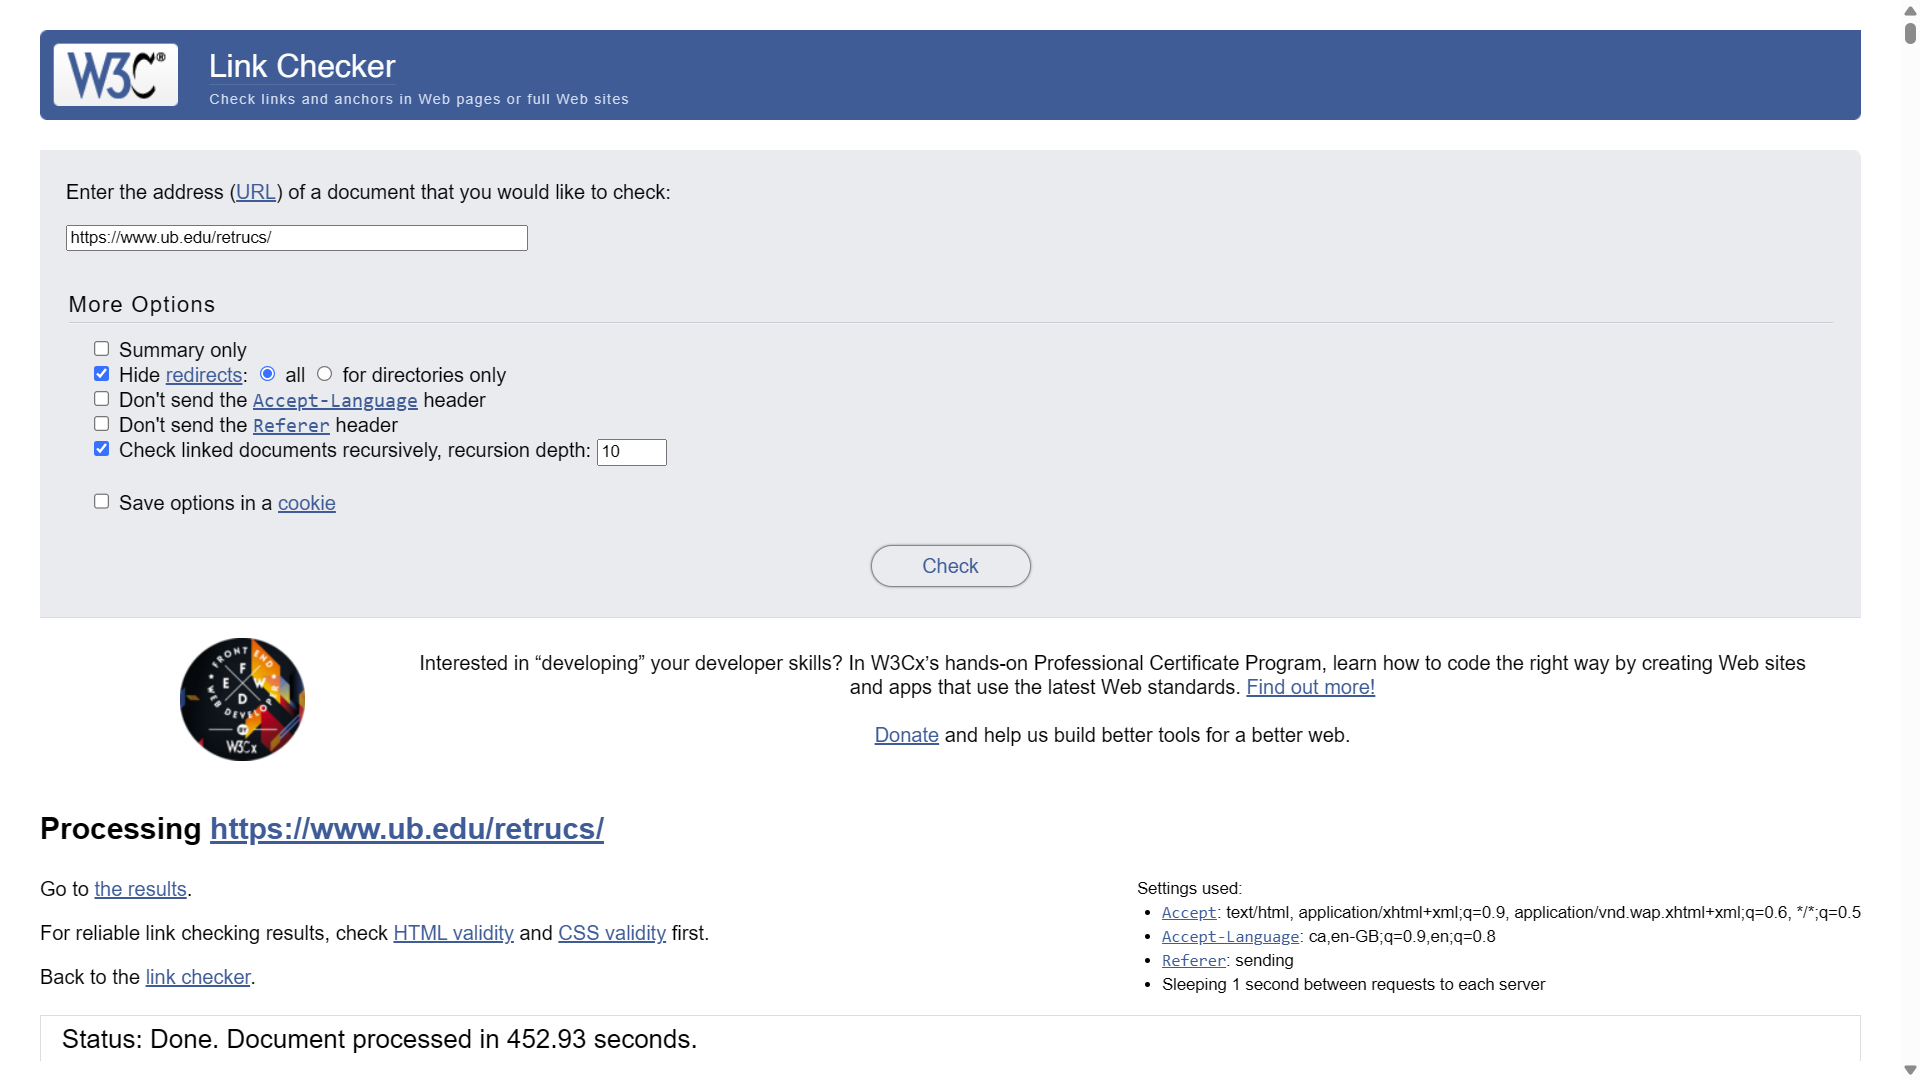Image resolution: width=1920 pixels, height=1080 pixels.
Task: Open the HTML validity link
Action: pos(453,934)
